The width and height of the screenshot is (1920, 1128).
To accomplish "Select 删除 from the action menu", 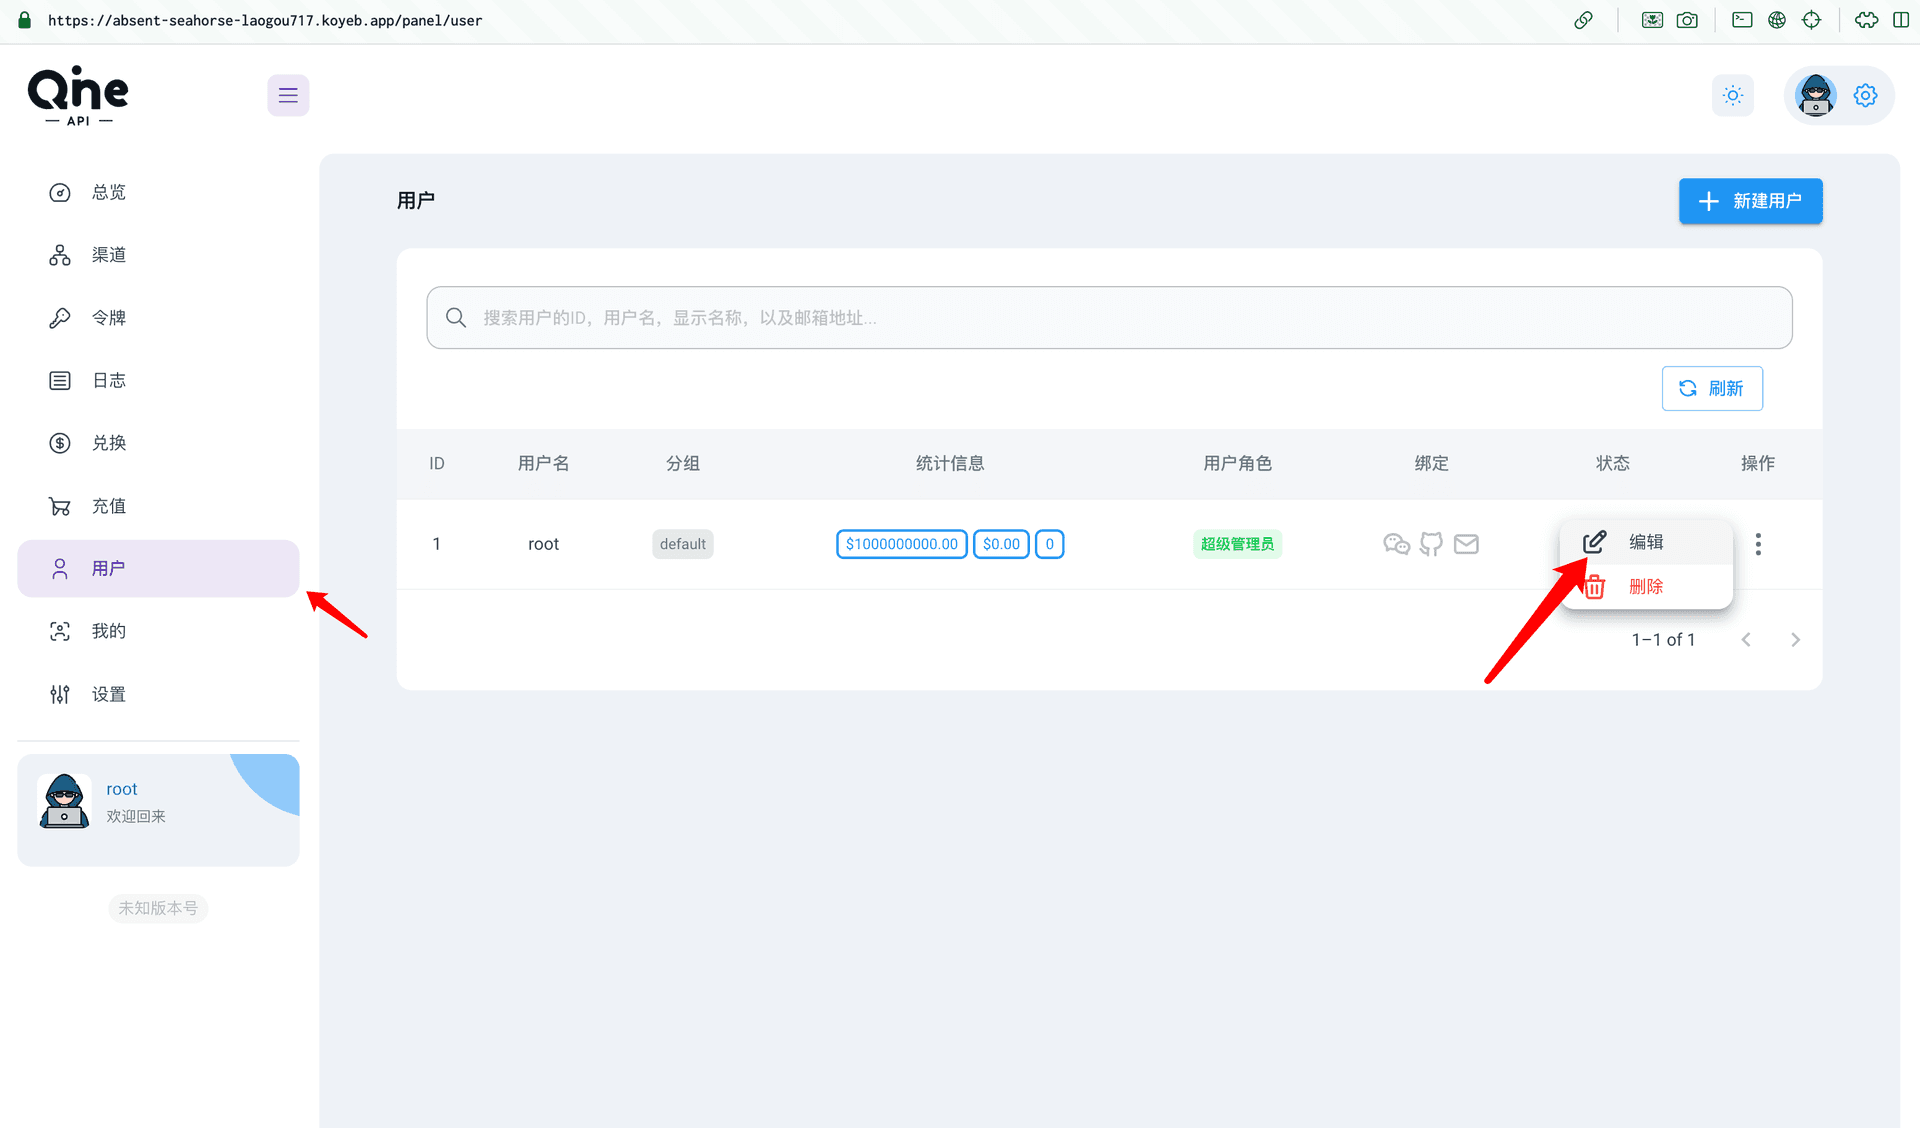I will tap(1646, 587).
